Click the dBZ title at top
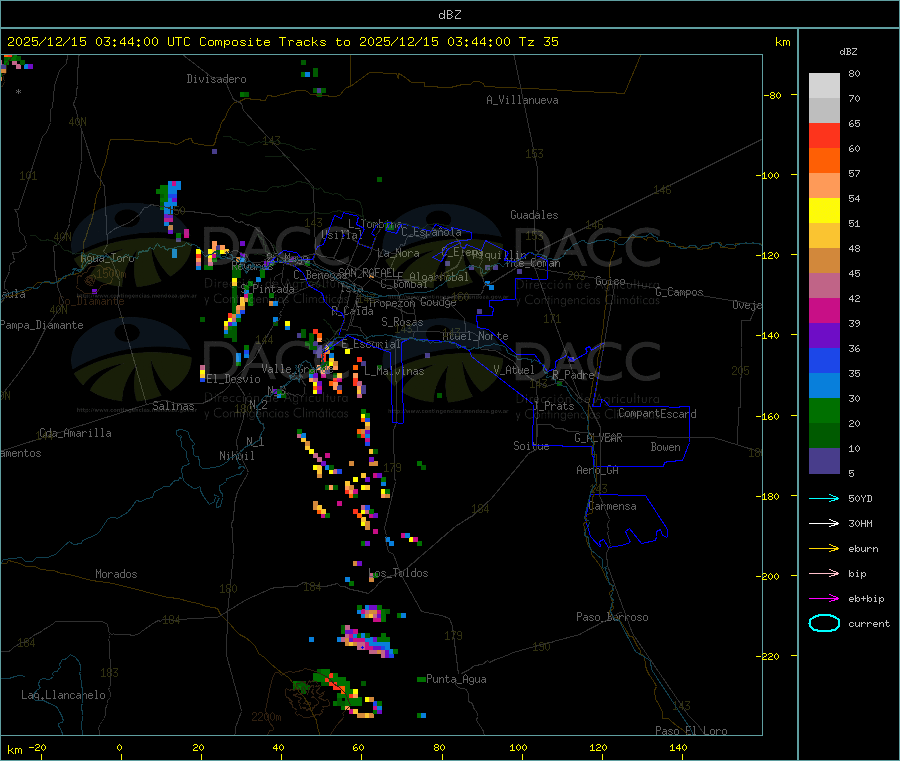The height and width of the screenshot is (761, 900). pos(449,15)
